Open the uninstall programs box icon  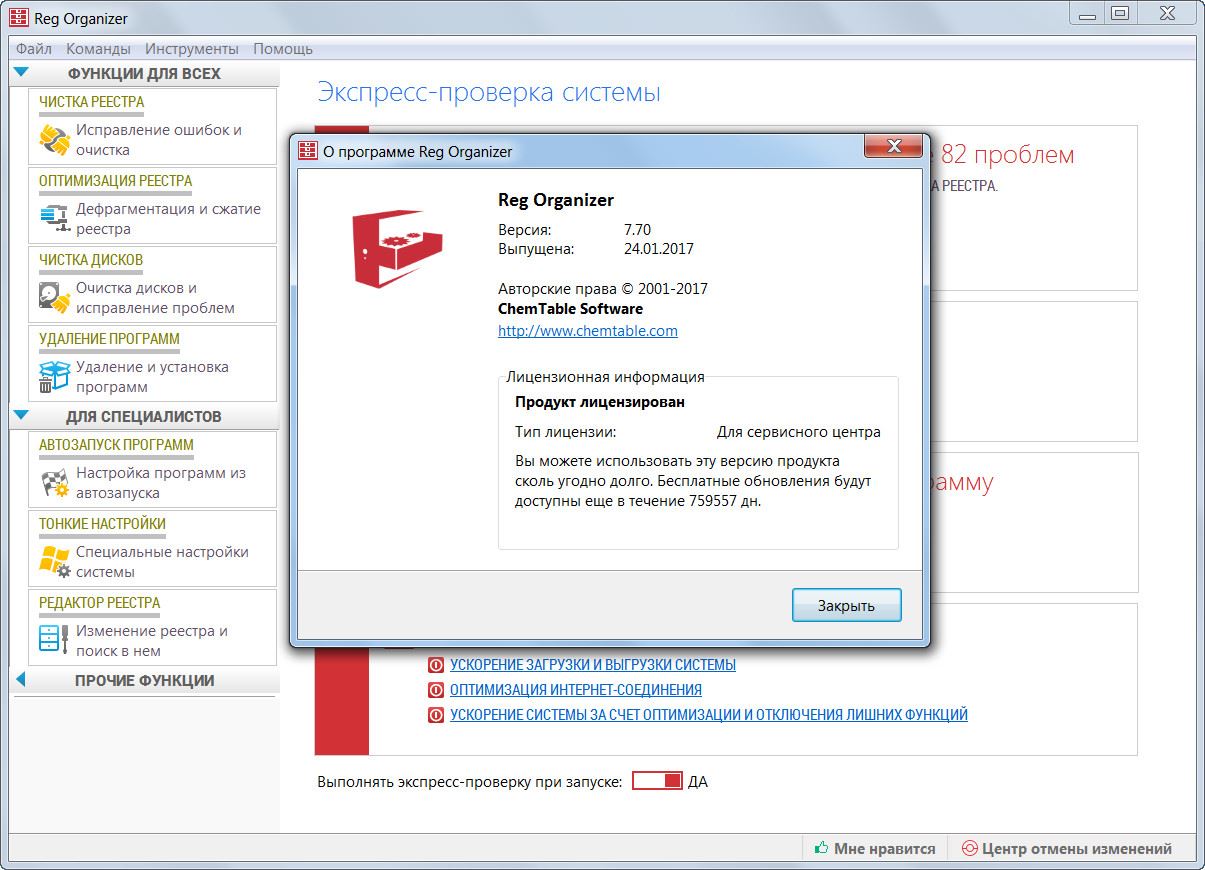(x=54, y=377)
